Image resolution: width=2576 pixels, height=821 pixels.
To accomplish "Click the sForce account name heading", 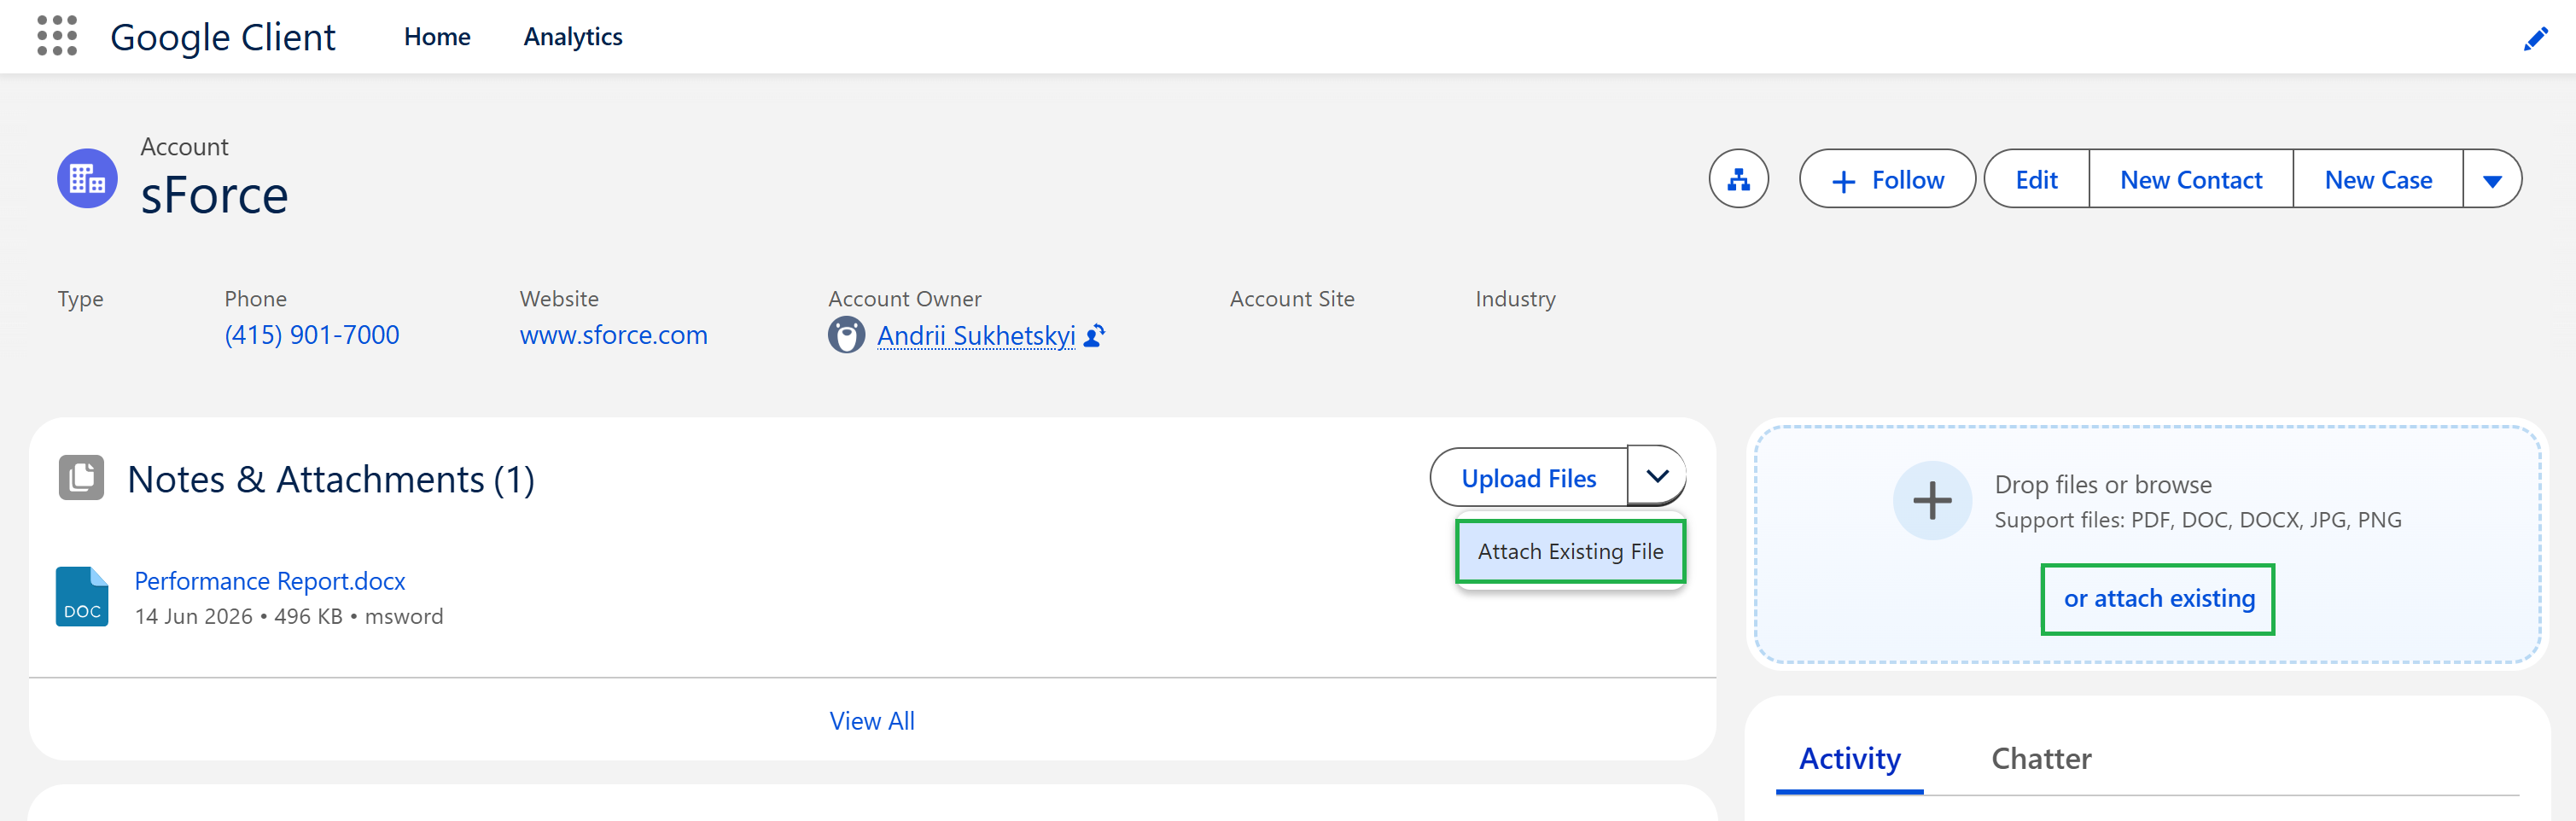I will click(x=214, y=195).
